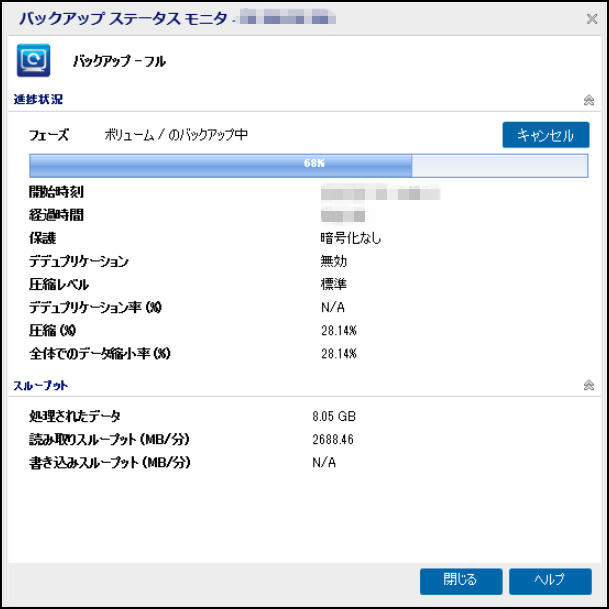Click the 書き込みスループット (MB/分) label
The width and height of the screenshot is (609, 609).
pos(110,463)
